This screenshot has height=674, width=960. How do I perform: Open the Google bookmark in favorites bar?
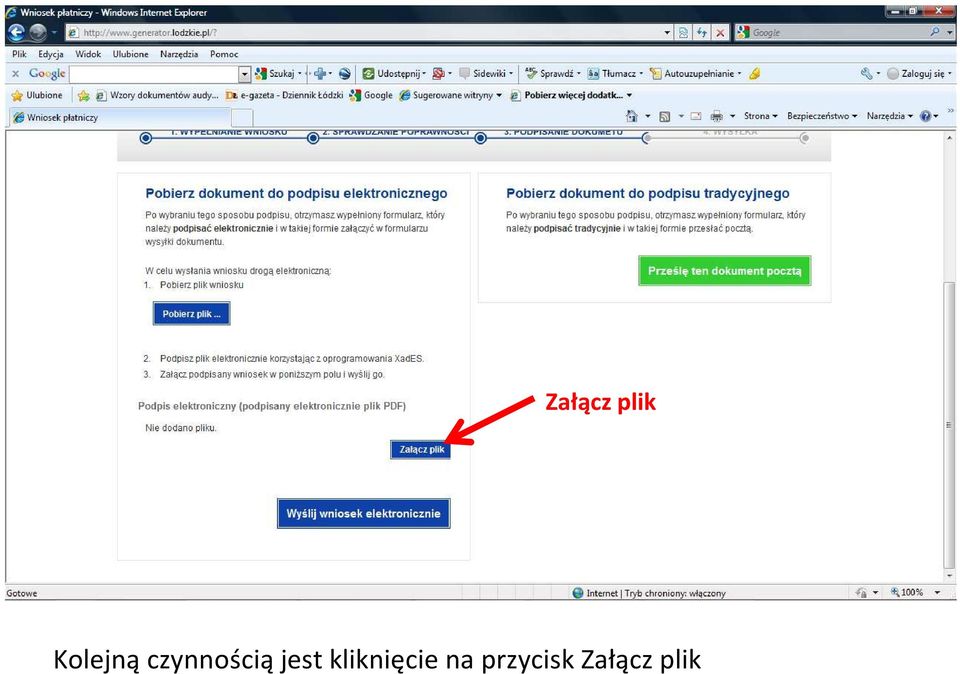click(x=370, y=95)
